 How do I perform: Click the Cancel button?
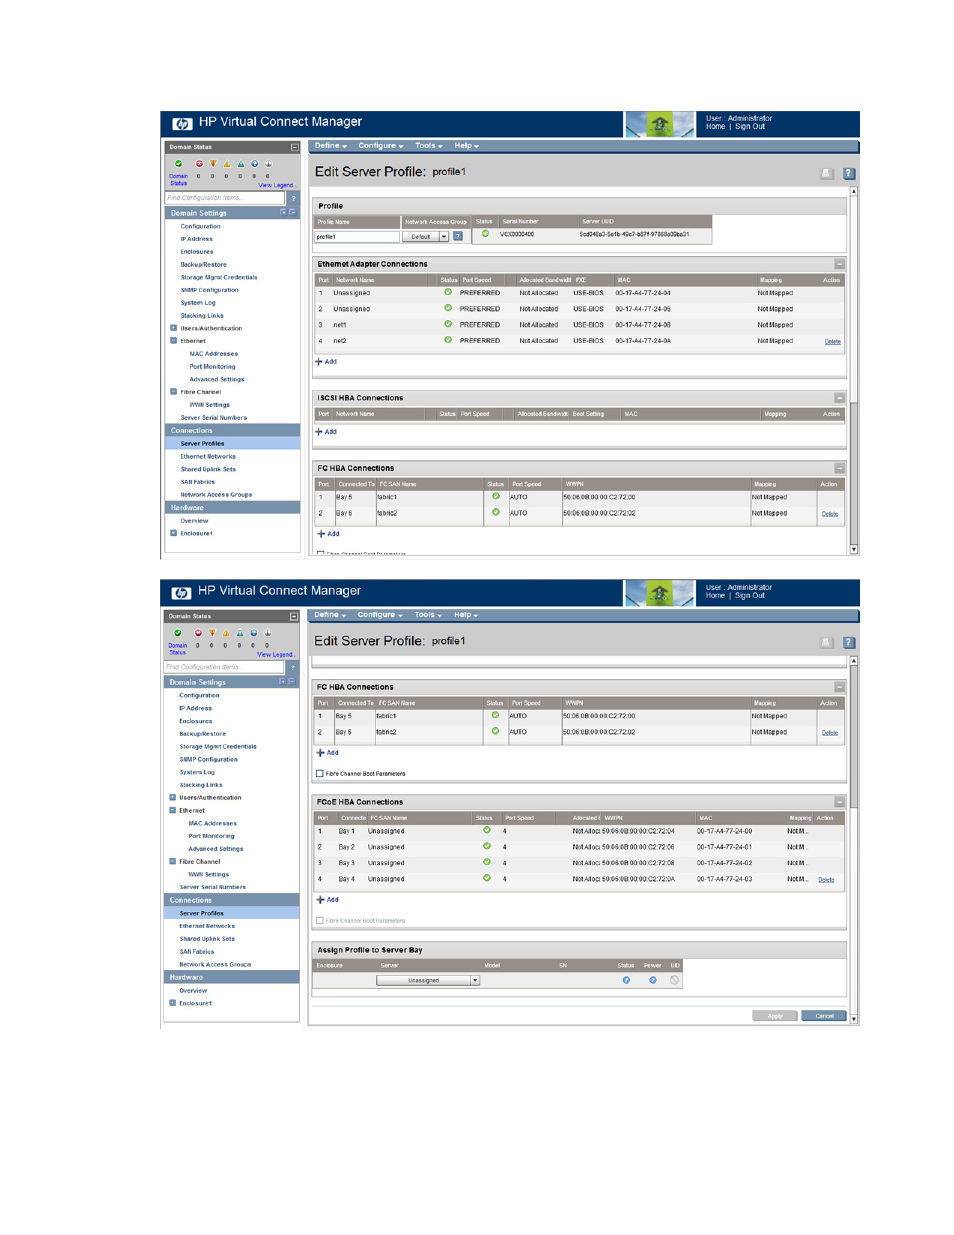click(x=824, y=1016)
